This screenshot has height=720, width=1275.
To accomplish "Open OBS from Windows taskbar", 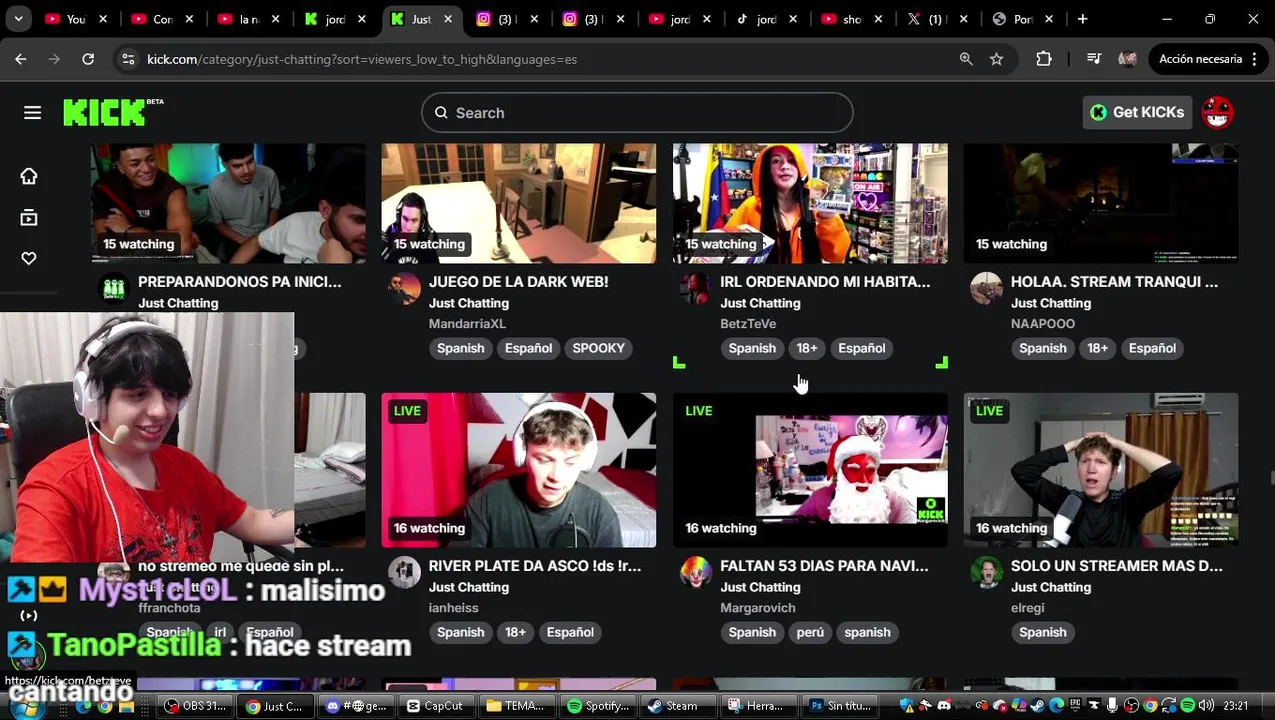I will click(196, 706).
